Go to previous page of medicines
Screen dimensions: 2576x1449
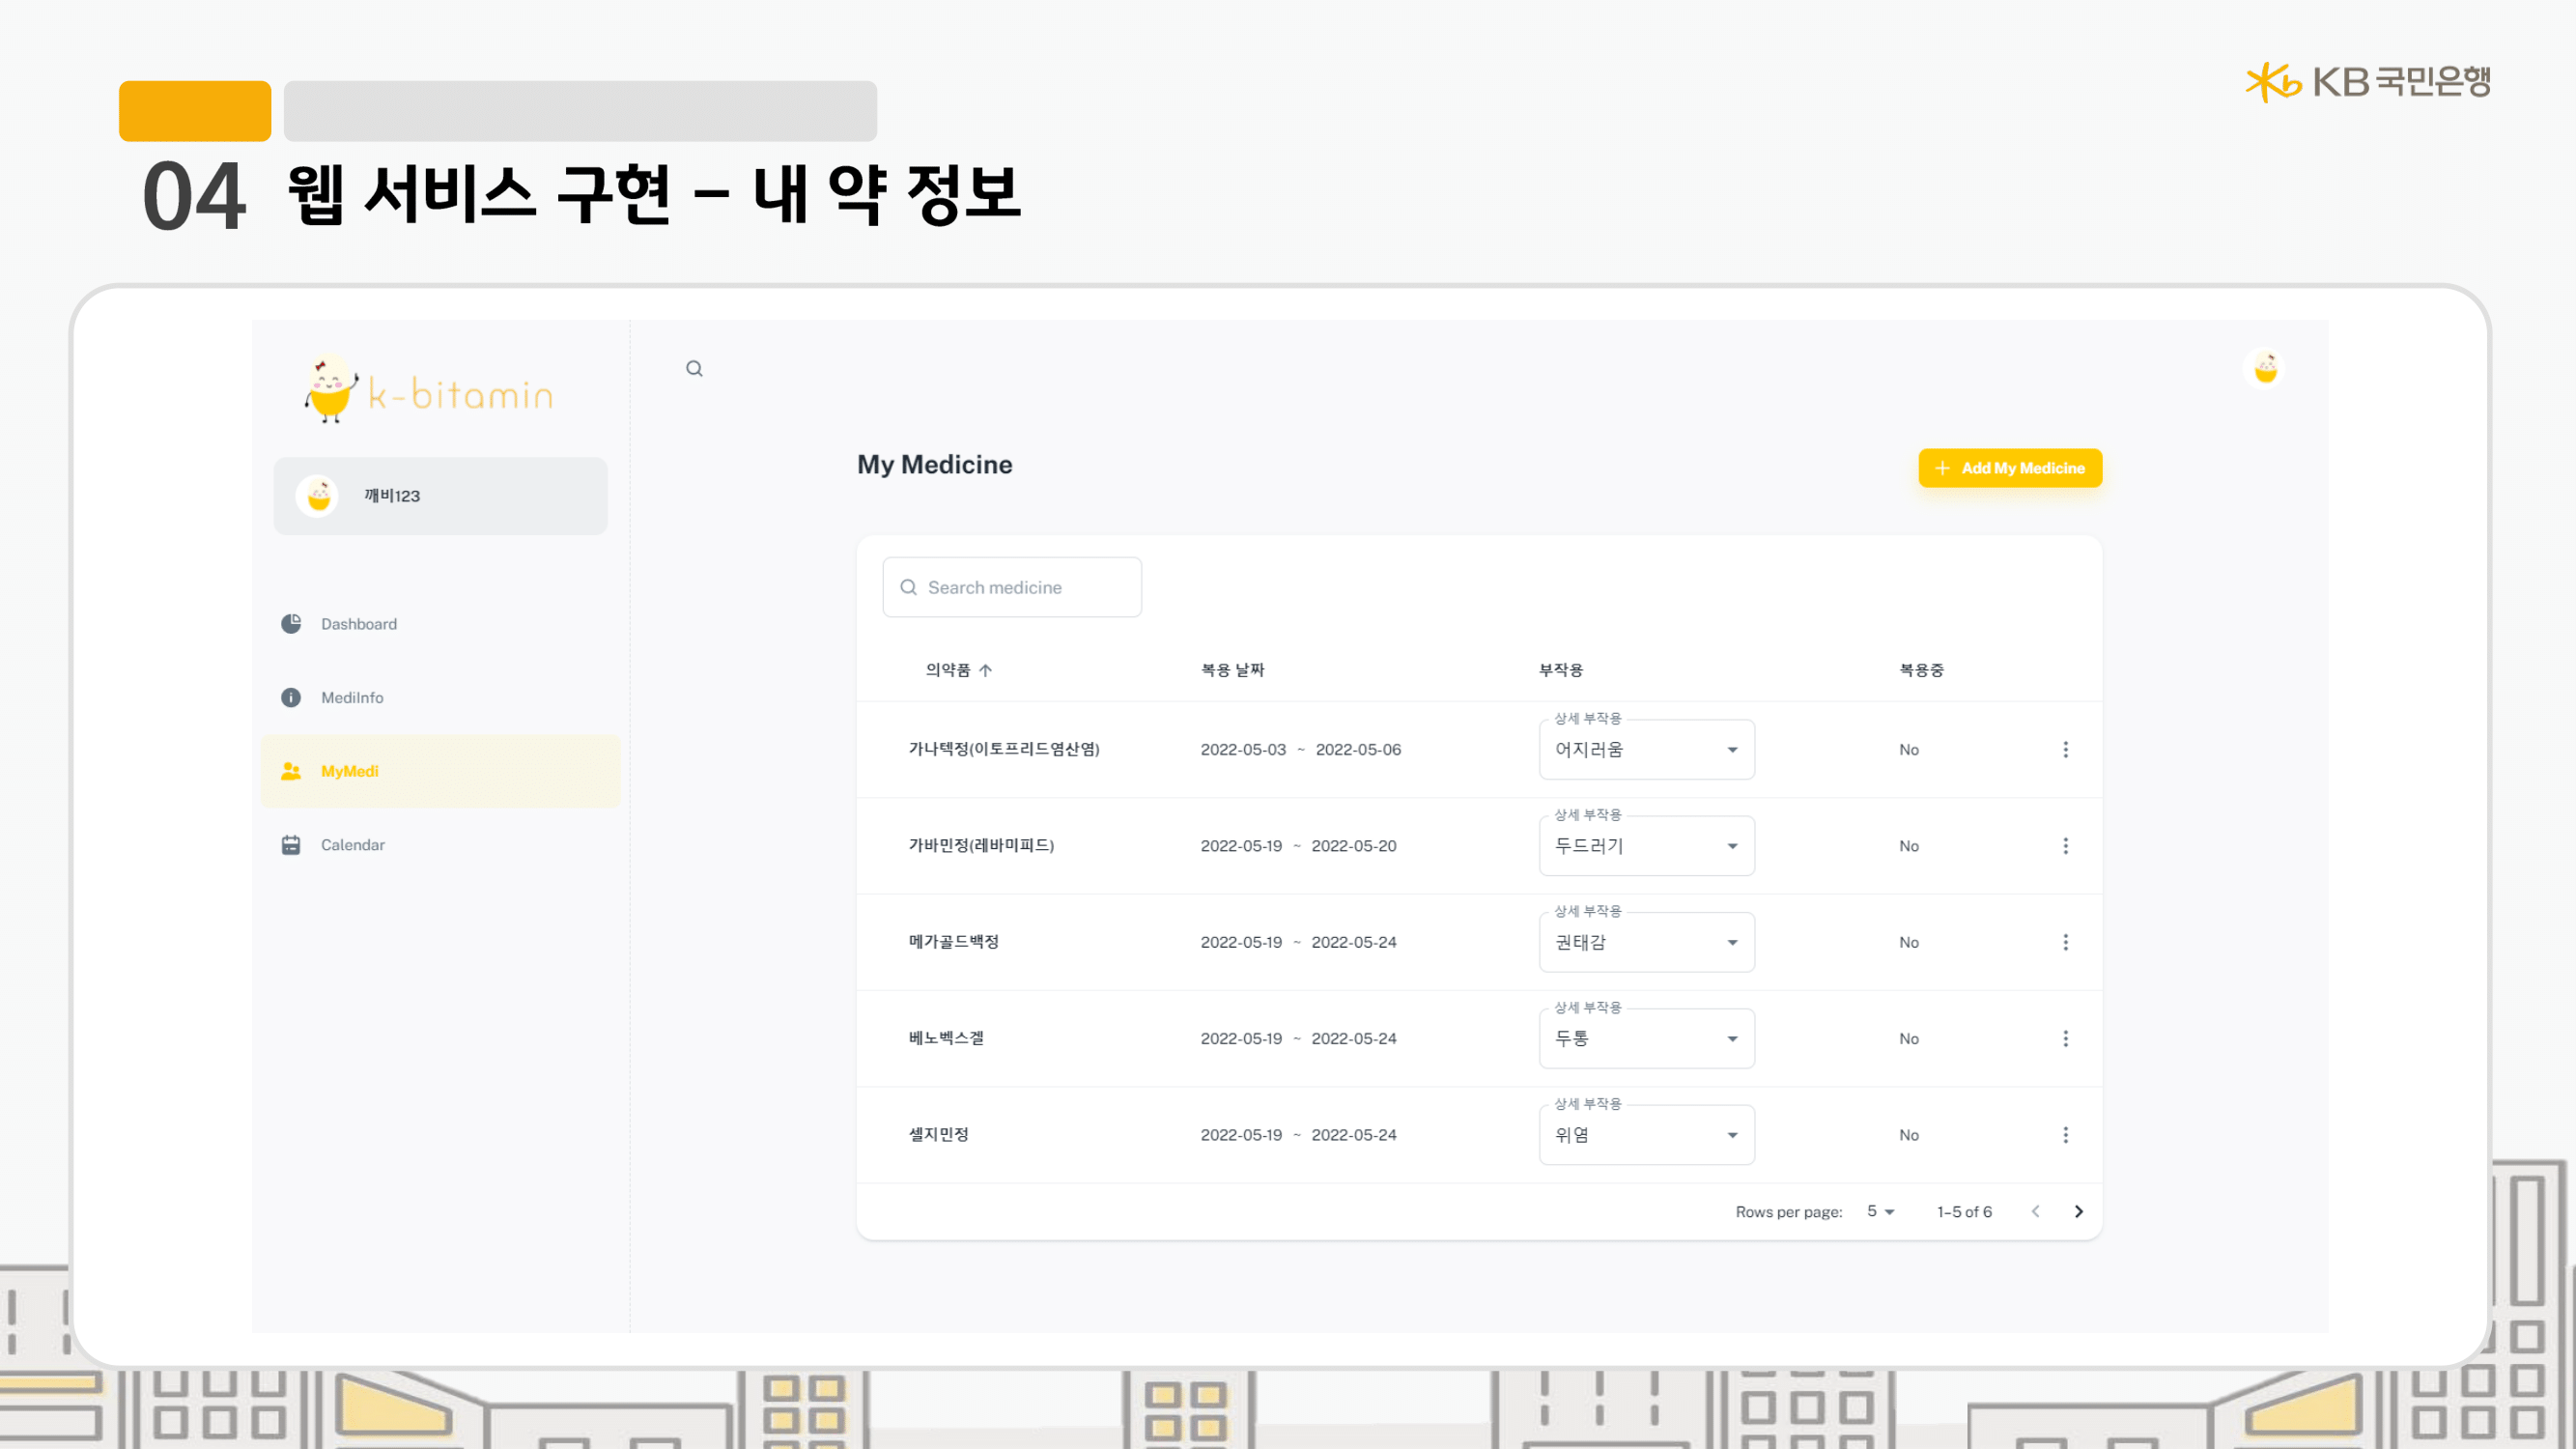(x=2035, y=1211)
